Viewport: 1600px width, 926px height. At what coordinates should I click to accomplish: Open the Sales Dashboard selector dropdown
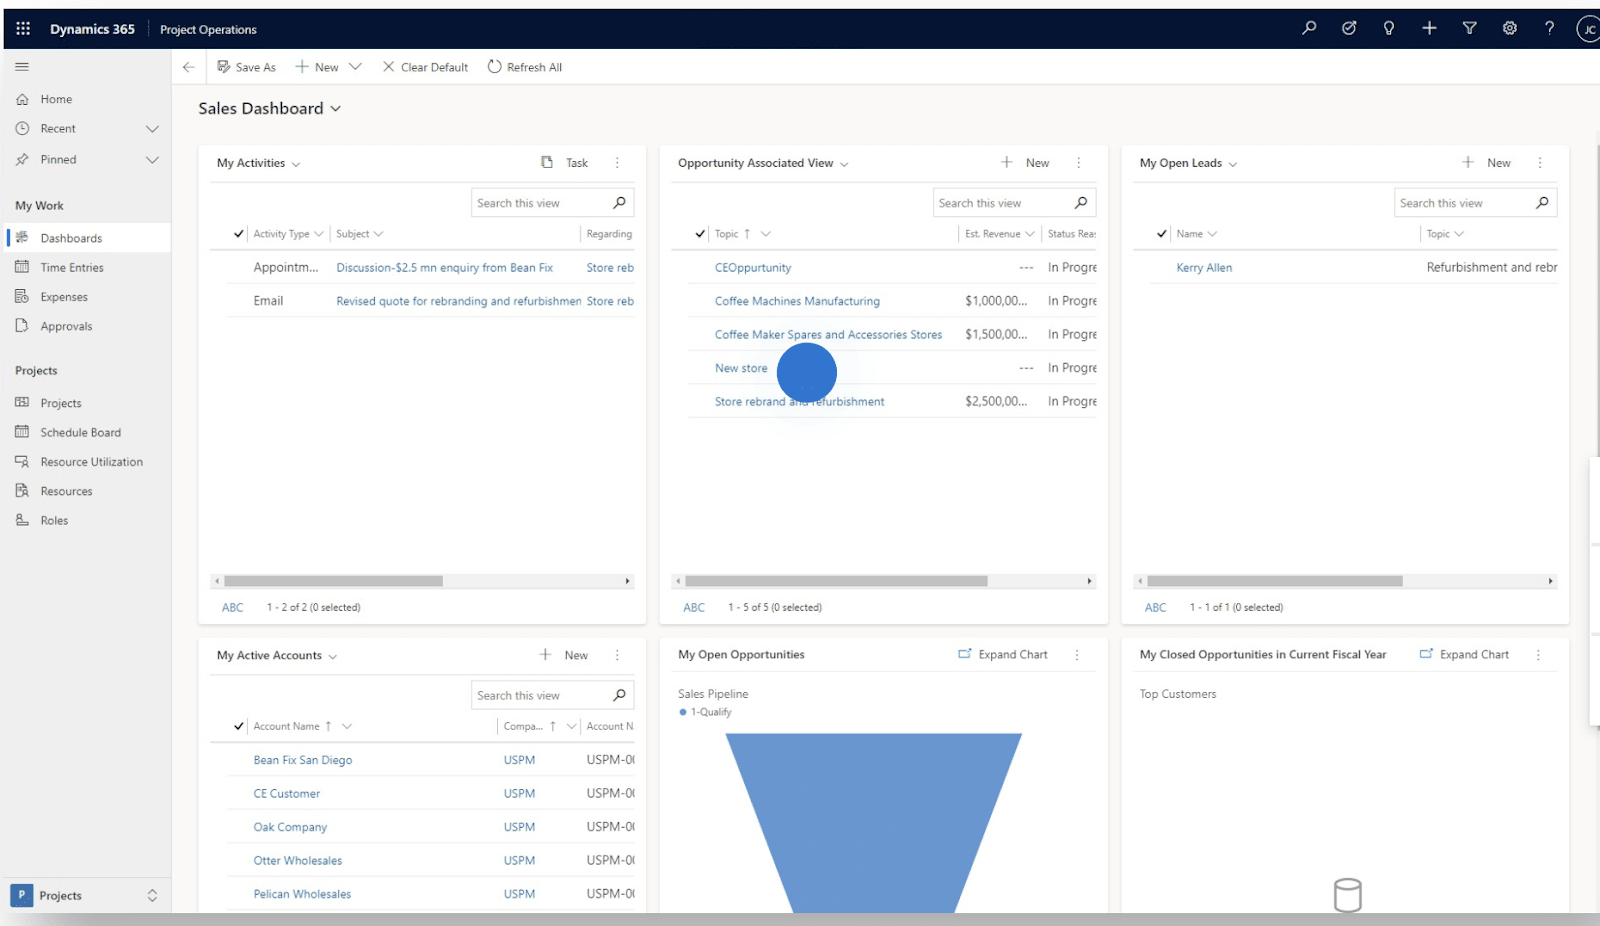pos(338,108)
